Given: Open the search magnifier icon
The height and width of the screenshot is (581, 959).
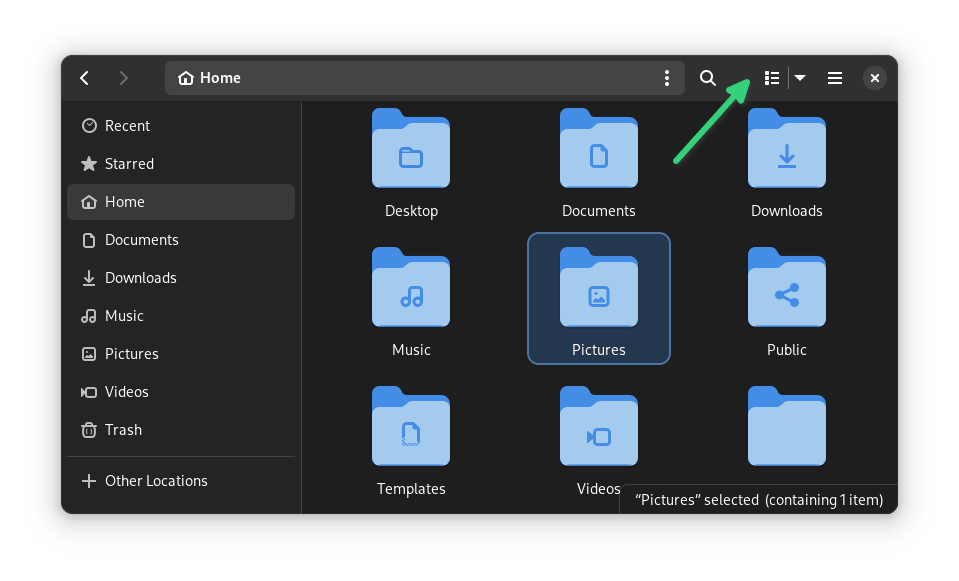Looking at the screenshot, I should [707, 78].
